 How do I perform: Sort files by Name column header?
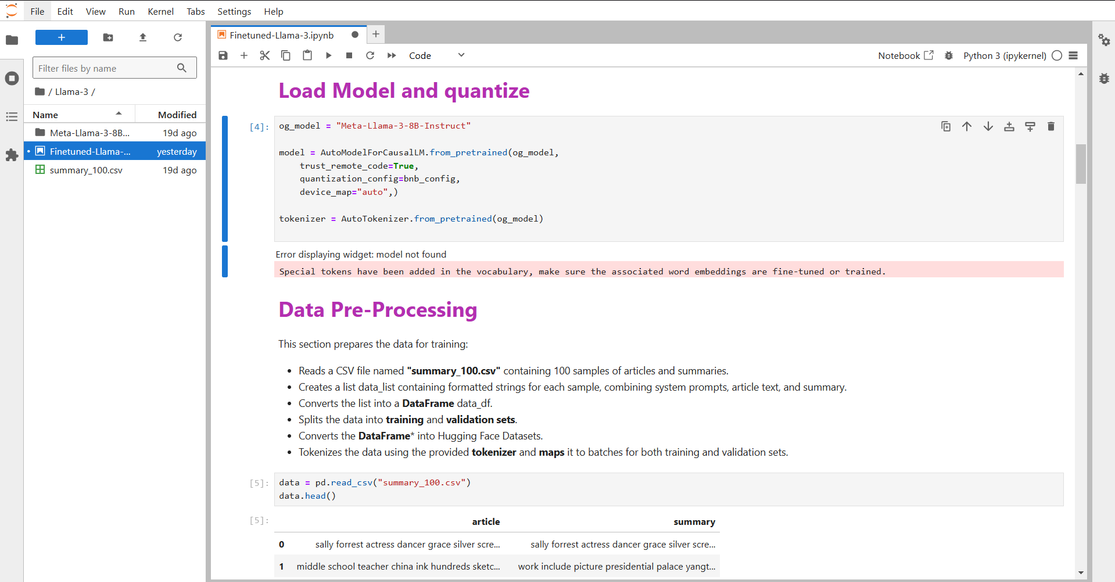click(80, 115)
